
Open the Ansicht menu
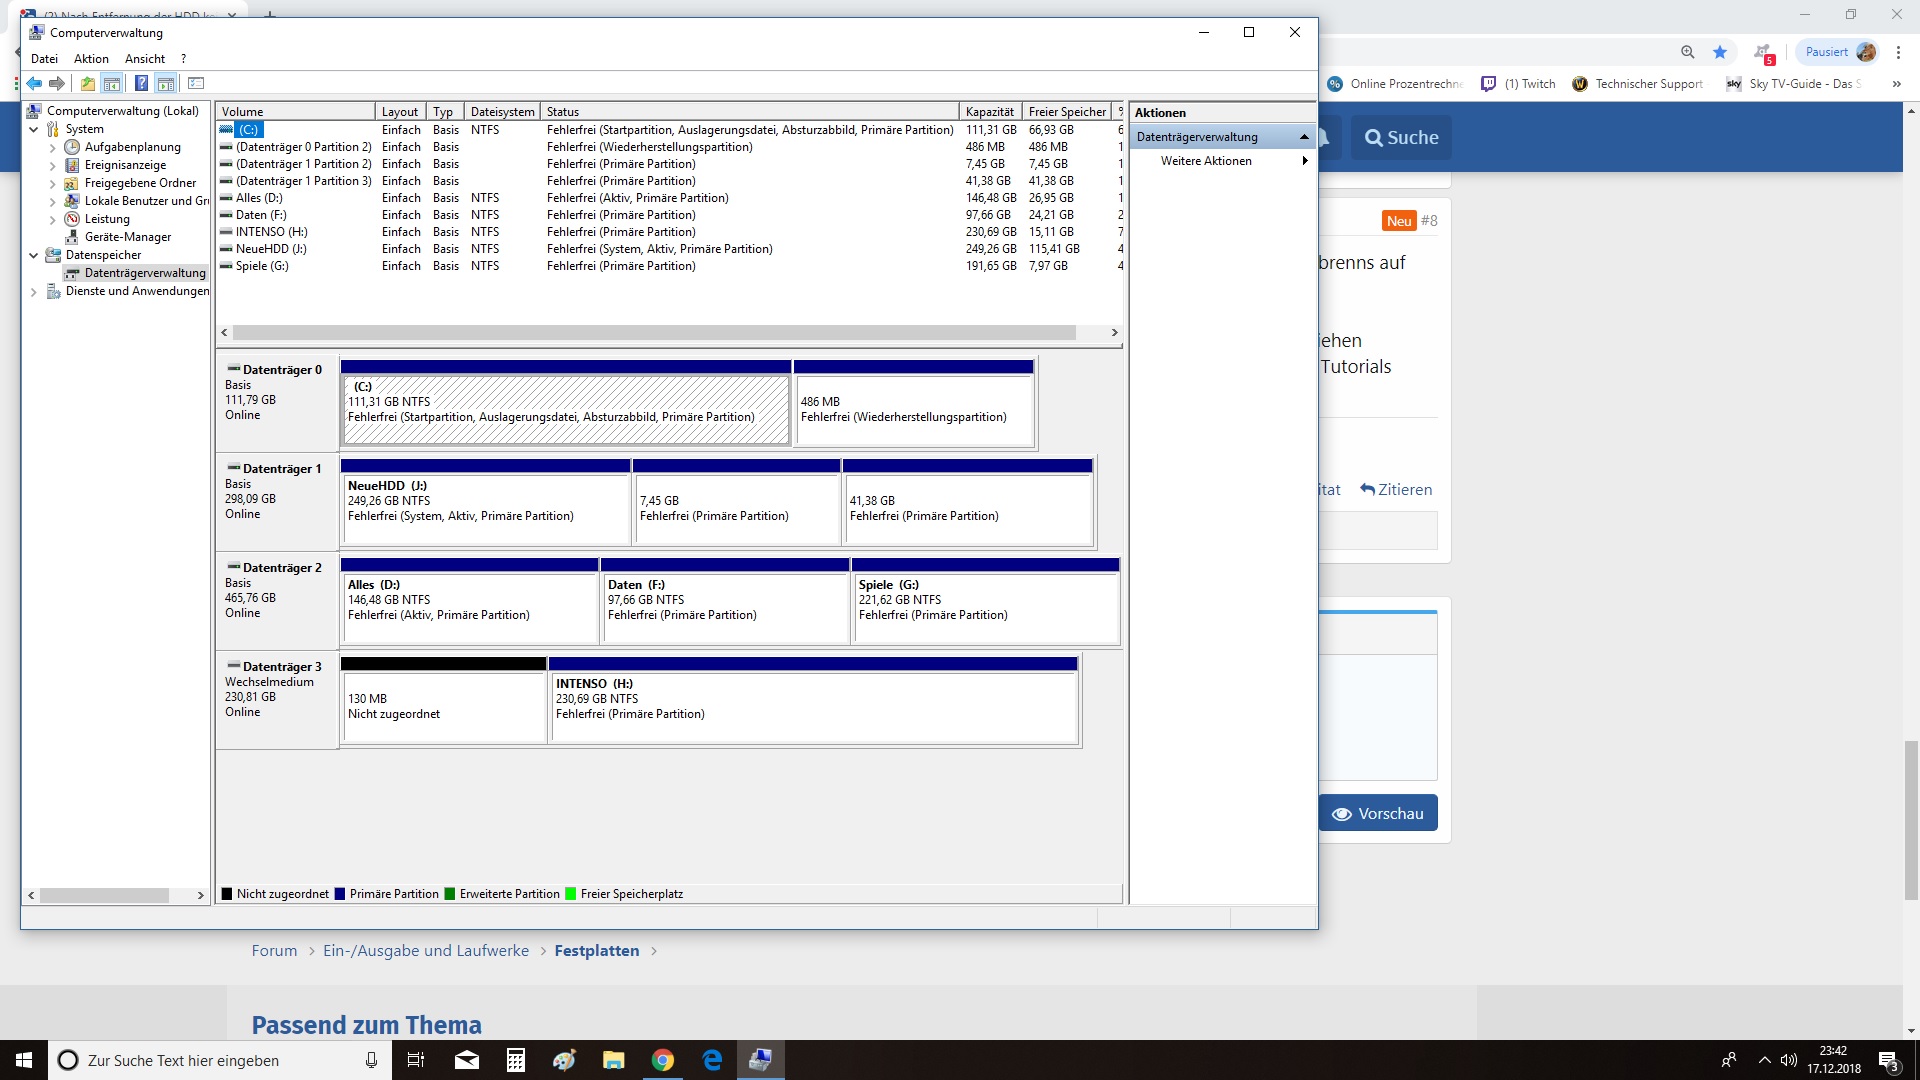pyautogui.click(x=145, y=59)
